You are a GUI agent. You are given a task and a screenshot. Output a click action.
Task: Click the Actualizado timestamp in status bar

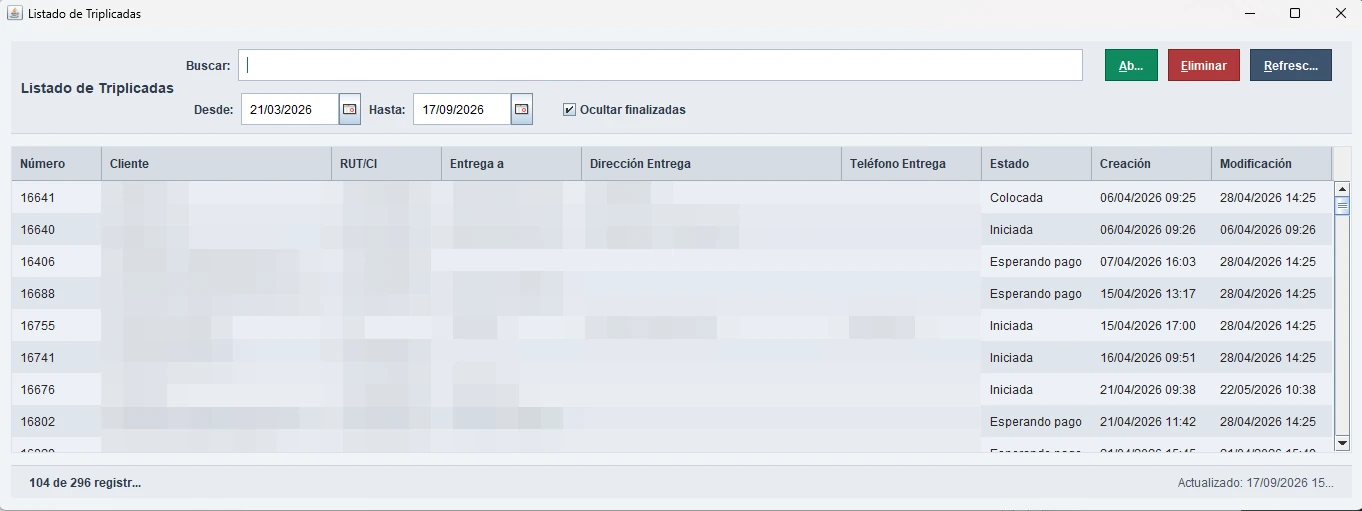[x=1255, y=483]
